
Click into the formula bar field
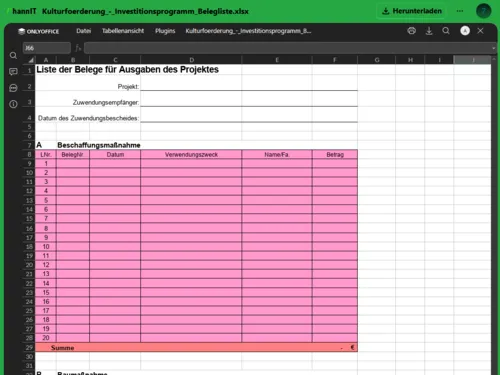[288, 48]
